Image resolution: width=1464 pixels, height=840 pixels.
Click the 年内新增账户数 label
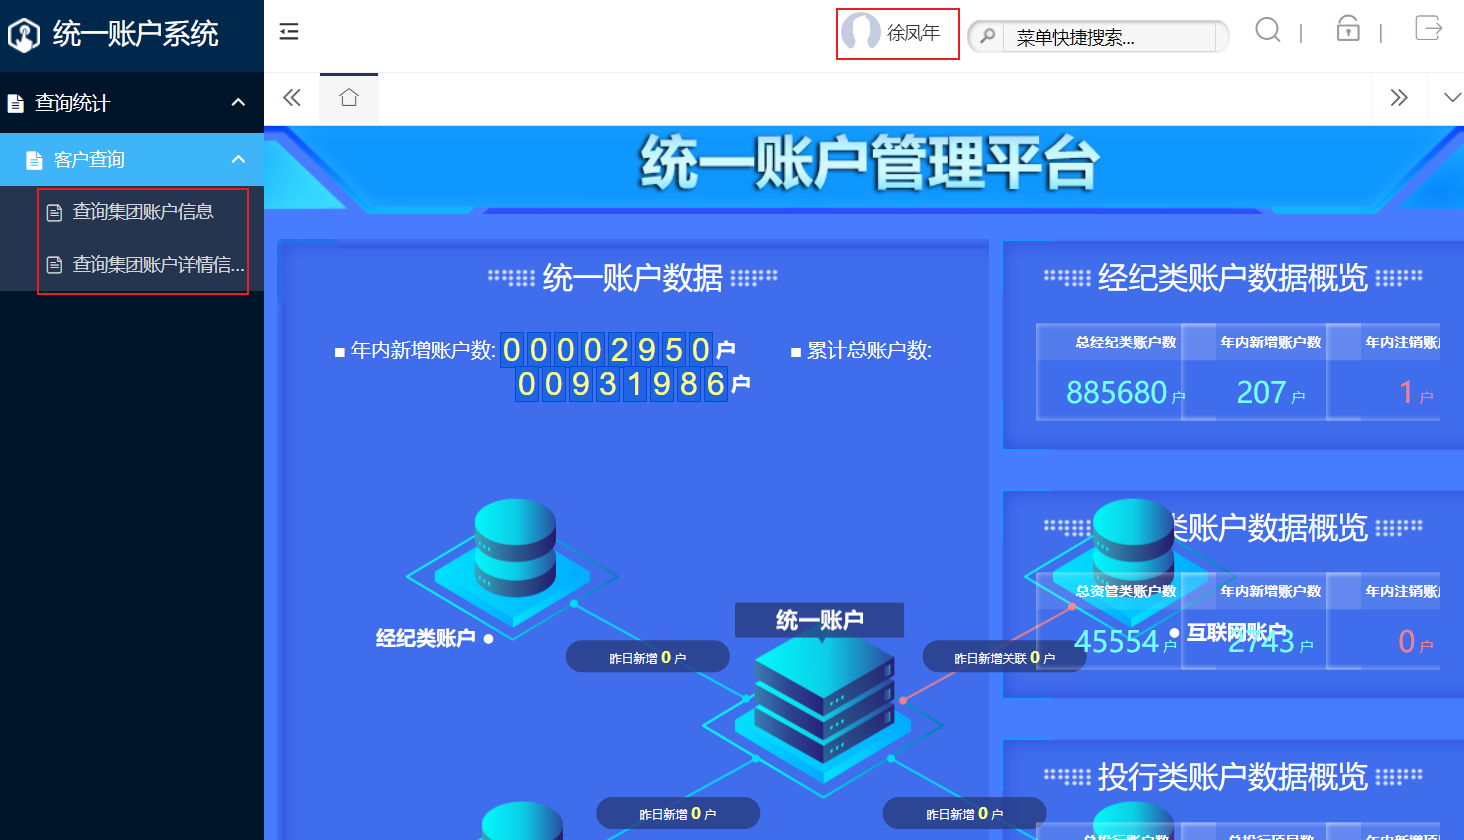423,350
